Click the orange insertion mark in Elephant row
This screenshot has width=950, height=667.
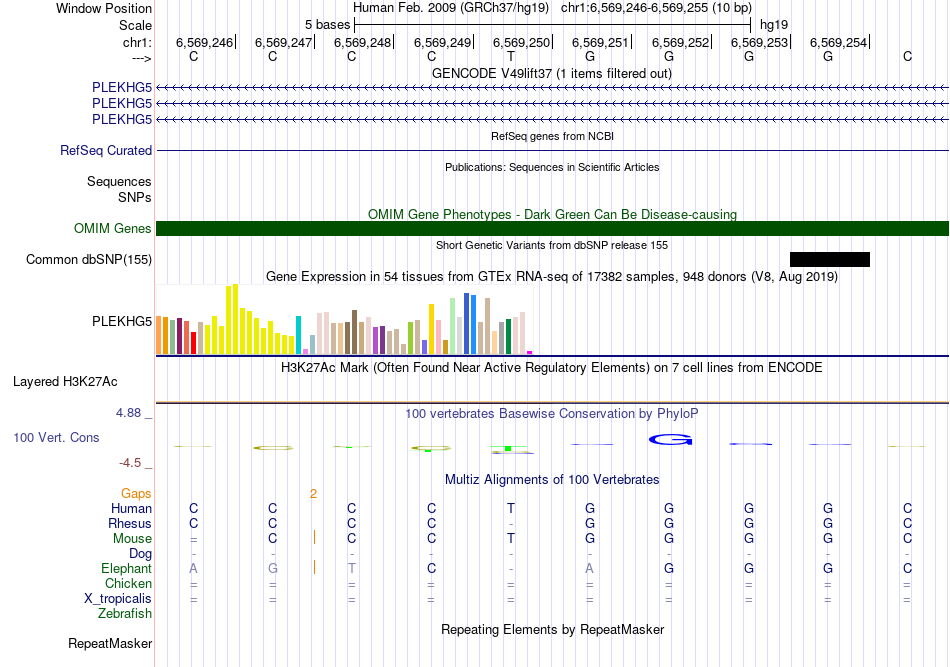314,567
